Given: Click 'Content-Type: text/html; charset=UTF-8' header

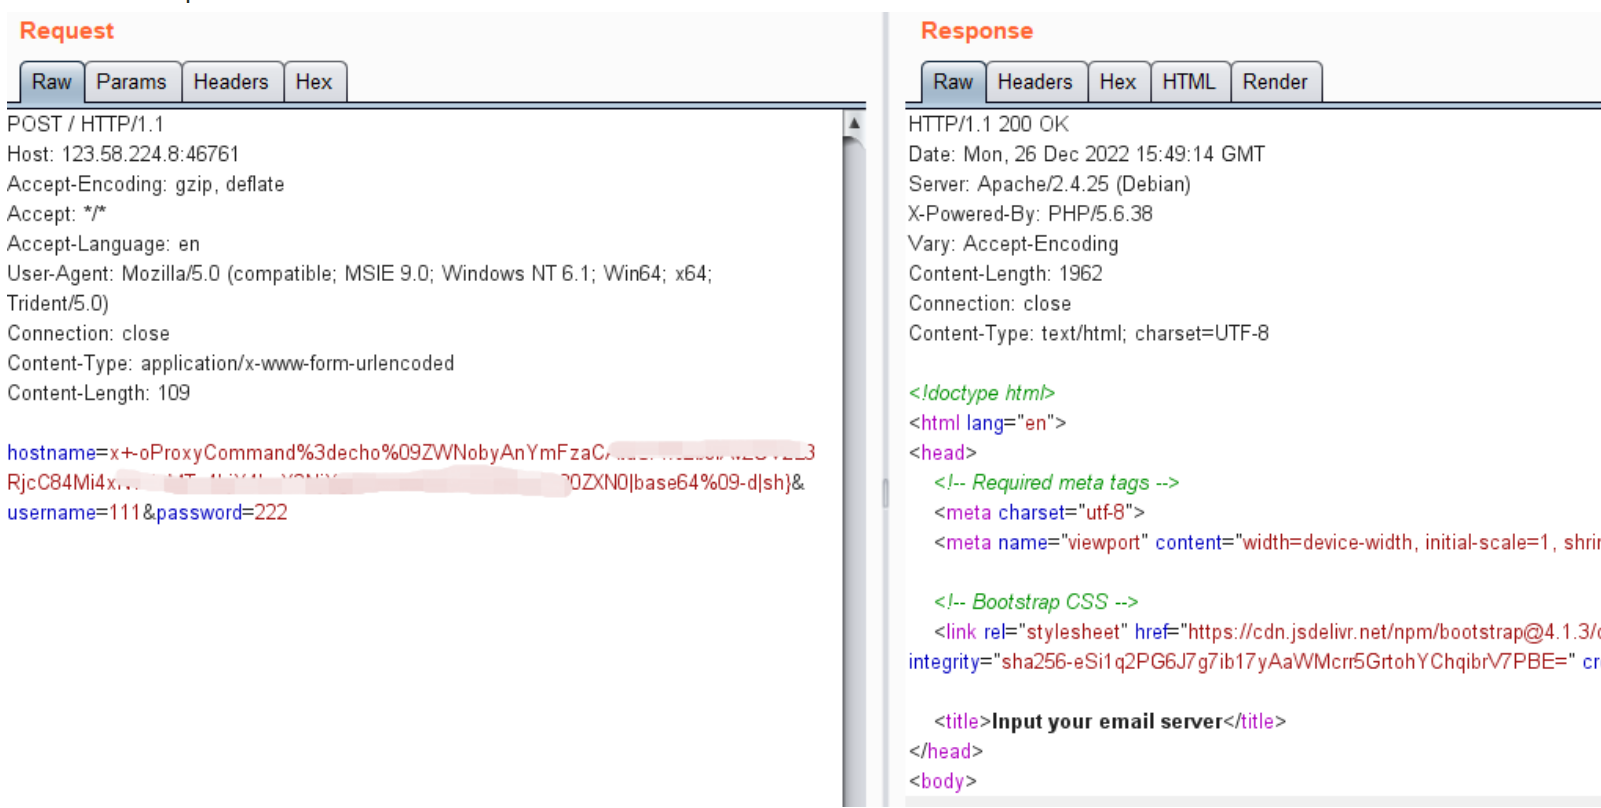Looking at the screenshot, I should point(1088,334).
